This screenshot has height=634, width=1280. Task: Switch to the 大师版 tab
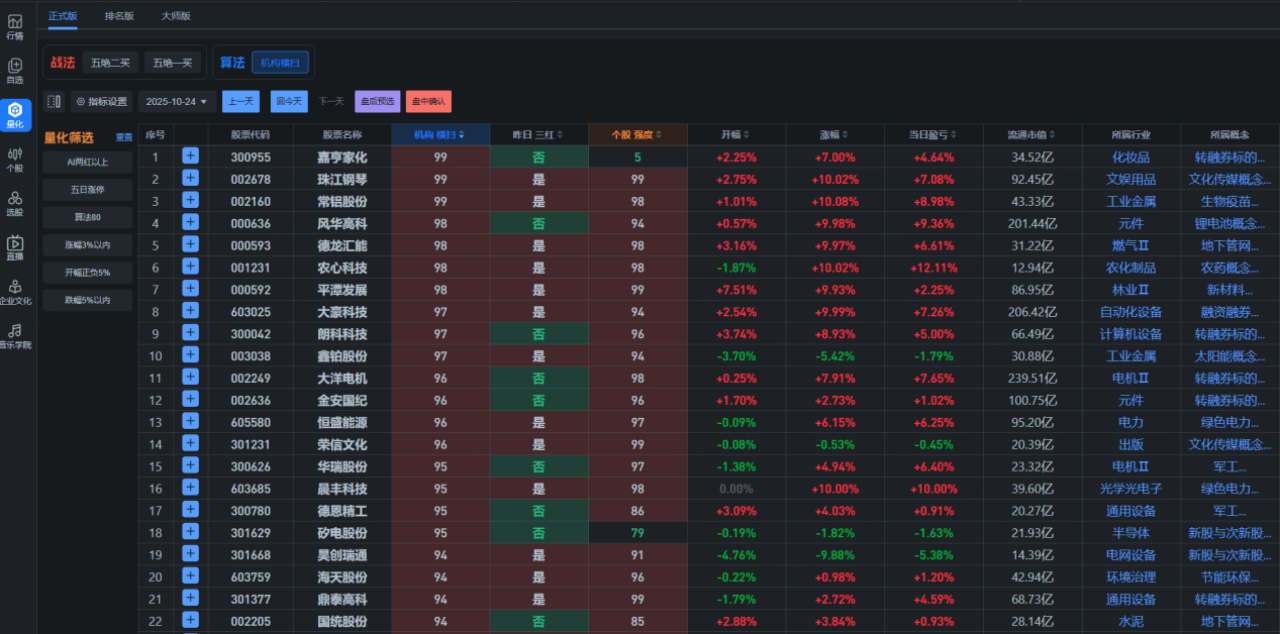176,16
